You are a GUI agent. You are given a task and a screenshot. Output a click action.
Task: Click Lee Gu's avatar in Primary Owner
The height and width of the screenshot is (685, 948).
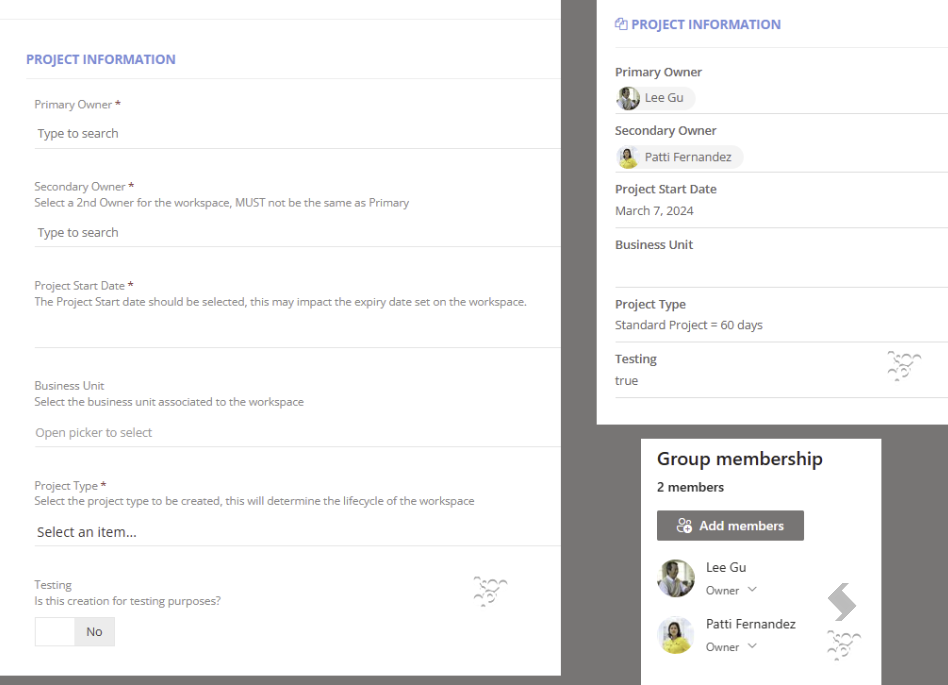628,98
